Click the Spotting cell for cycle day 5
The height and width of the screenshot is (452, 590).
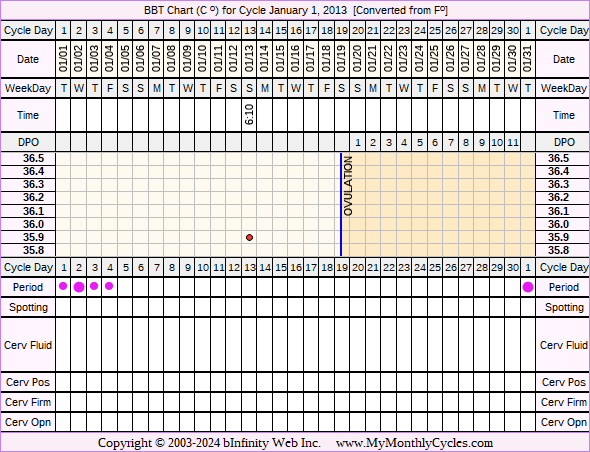click(x=125, y=307)
